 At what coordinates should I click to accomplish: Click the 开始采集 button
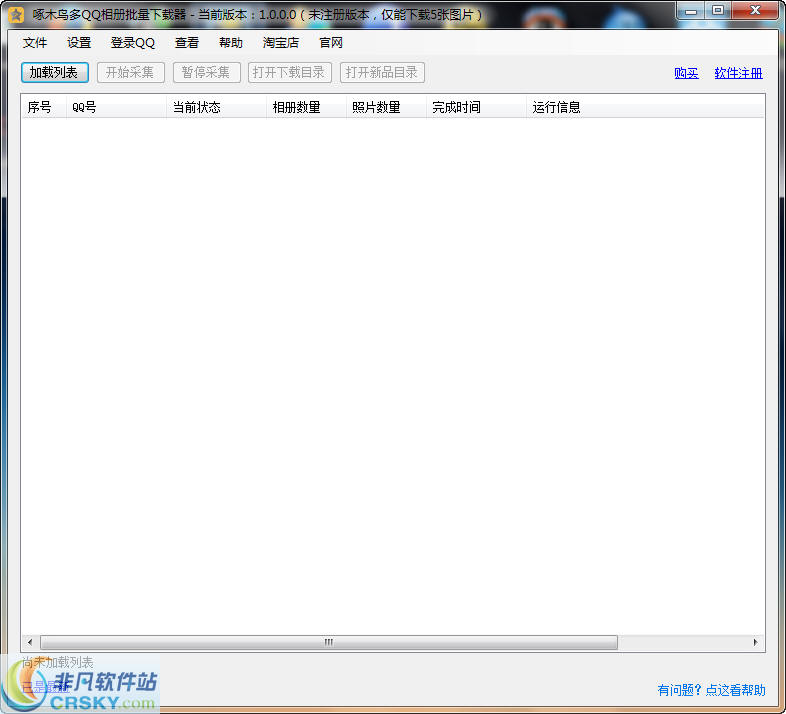130,73
